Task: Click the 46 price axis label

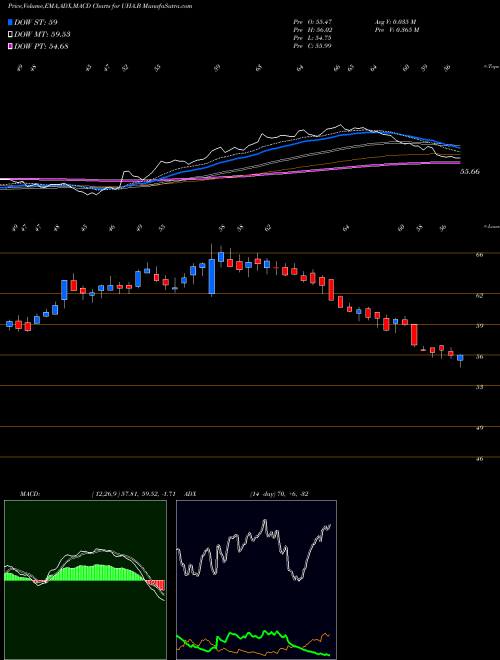Action: pos(479,459)
